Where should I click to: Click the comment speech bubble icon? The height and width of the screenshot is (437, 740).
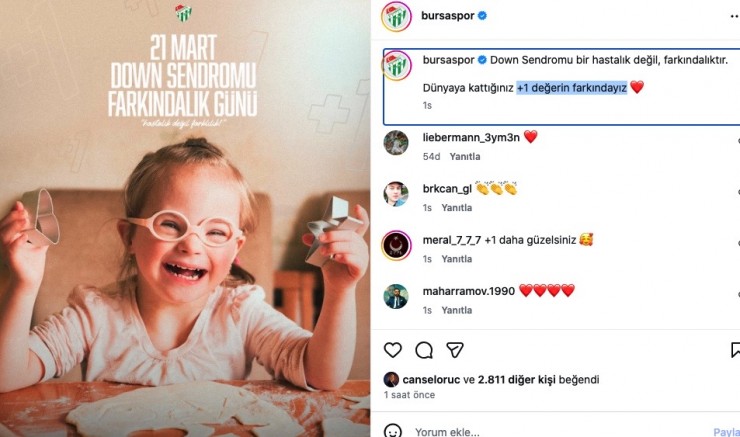pyautogui.click(x=424, y=350)
